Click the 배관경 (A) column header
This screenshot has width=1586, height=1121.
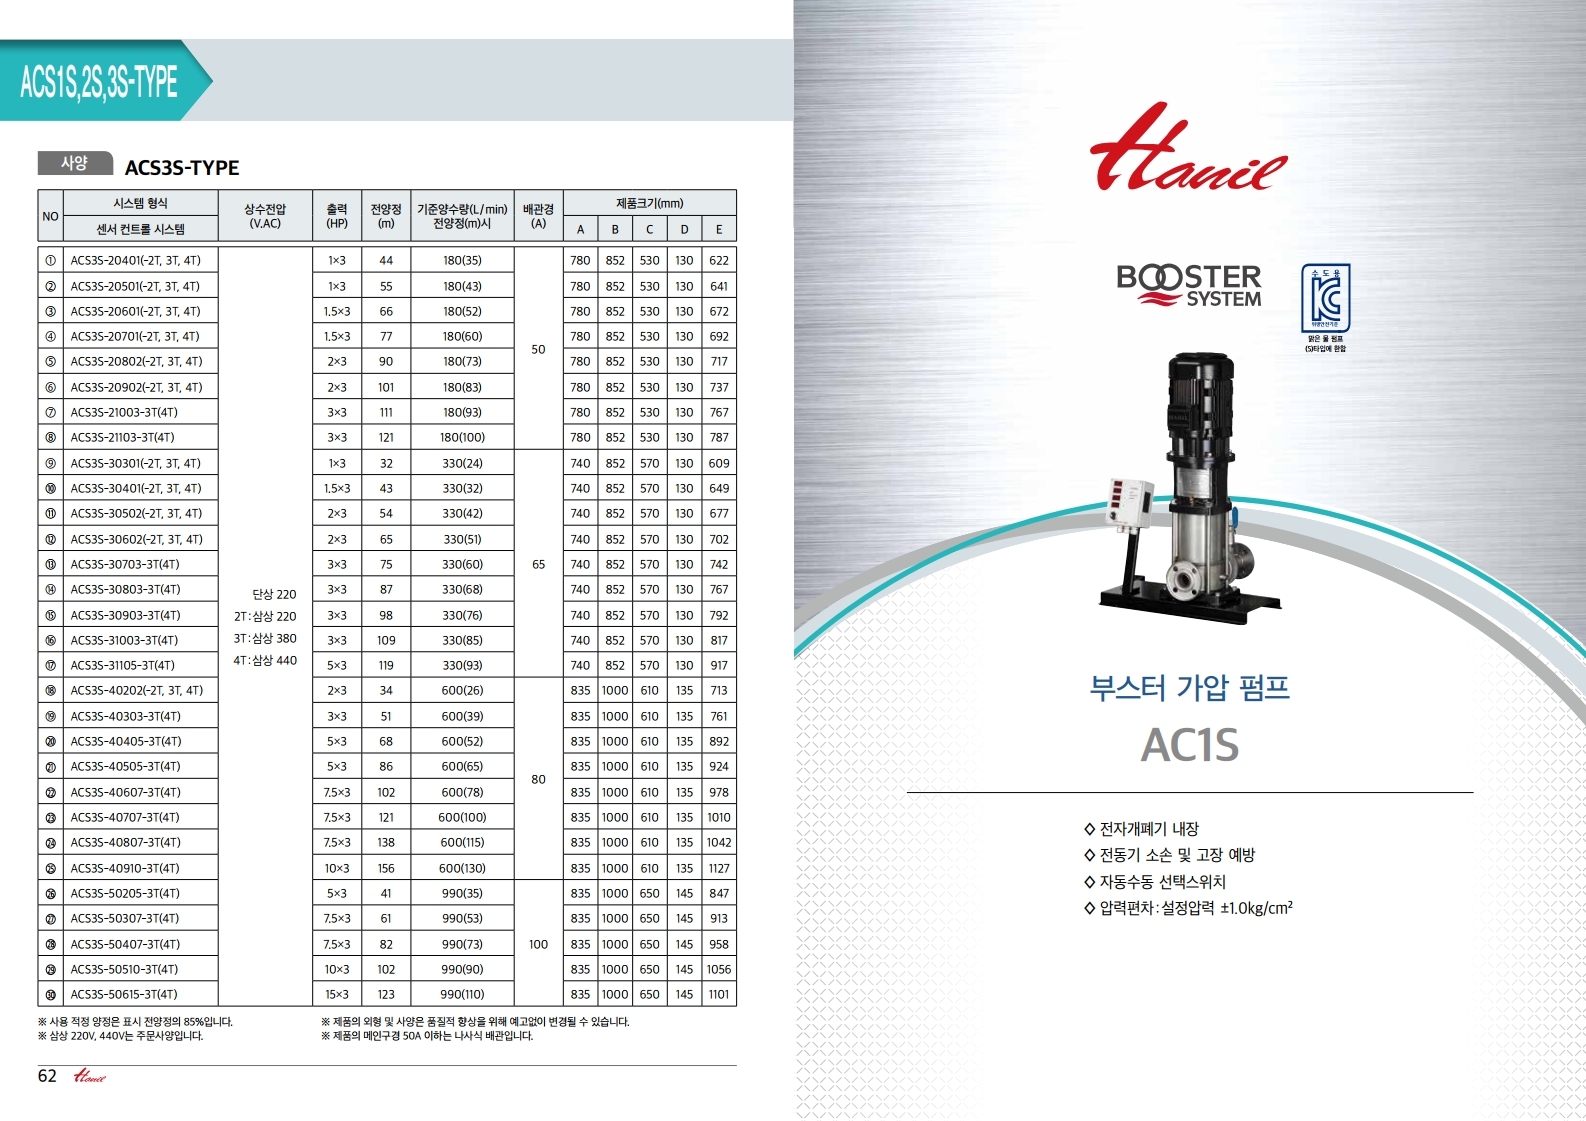coord(538,216)
